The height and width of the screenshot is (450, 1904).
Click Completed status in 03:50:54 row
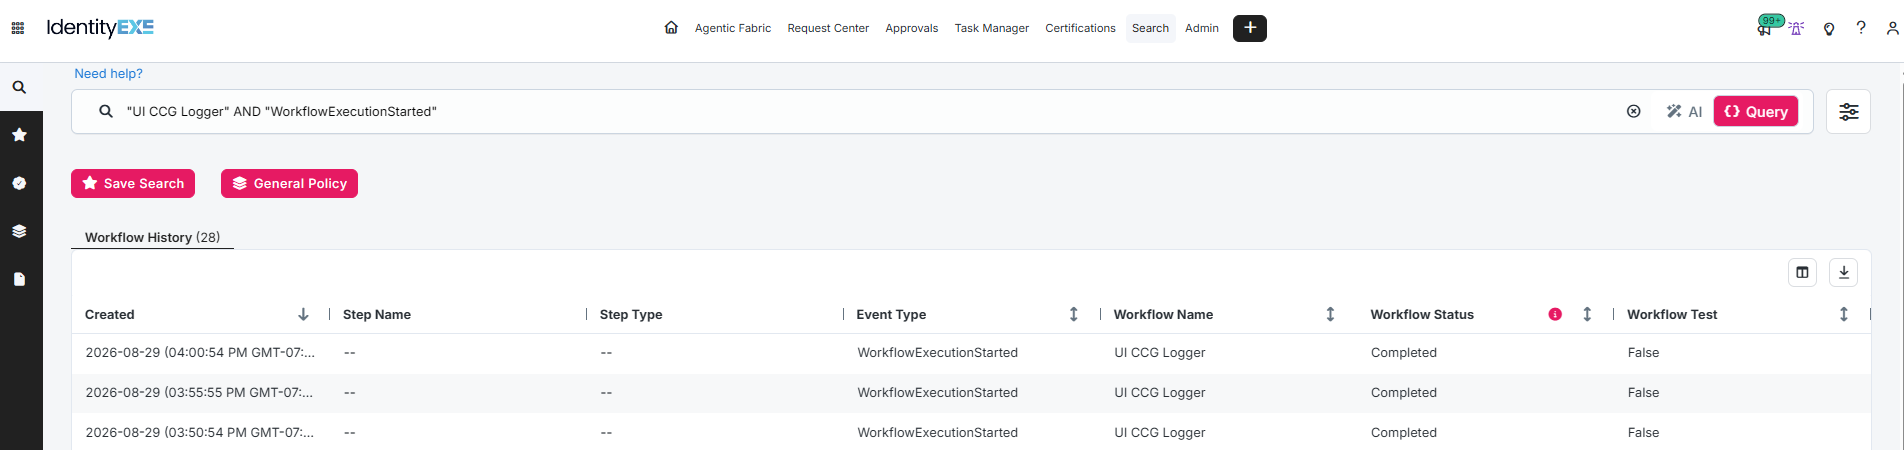[1404, 433]
